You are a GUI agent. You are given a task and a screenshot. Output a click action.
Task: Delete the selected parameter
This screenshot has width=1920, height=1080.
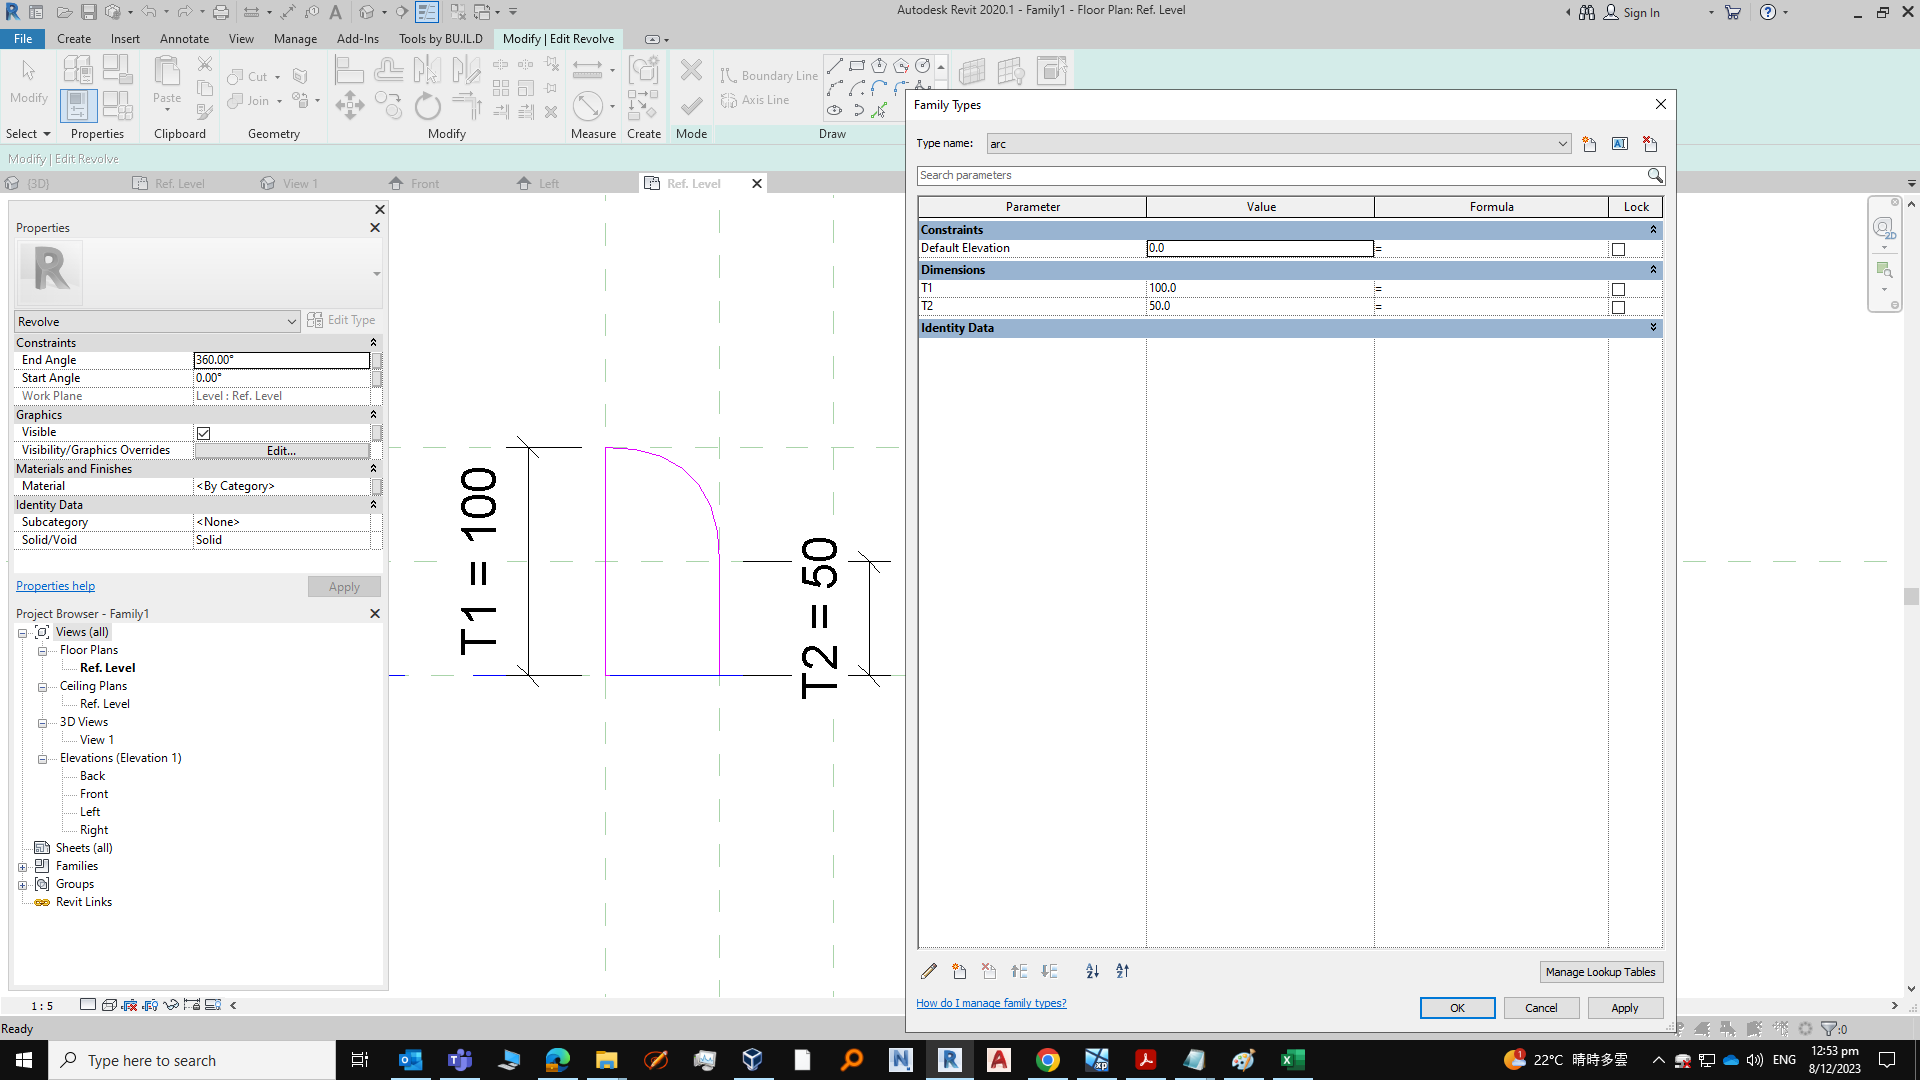click(x=989, y=971)
